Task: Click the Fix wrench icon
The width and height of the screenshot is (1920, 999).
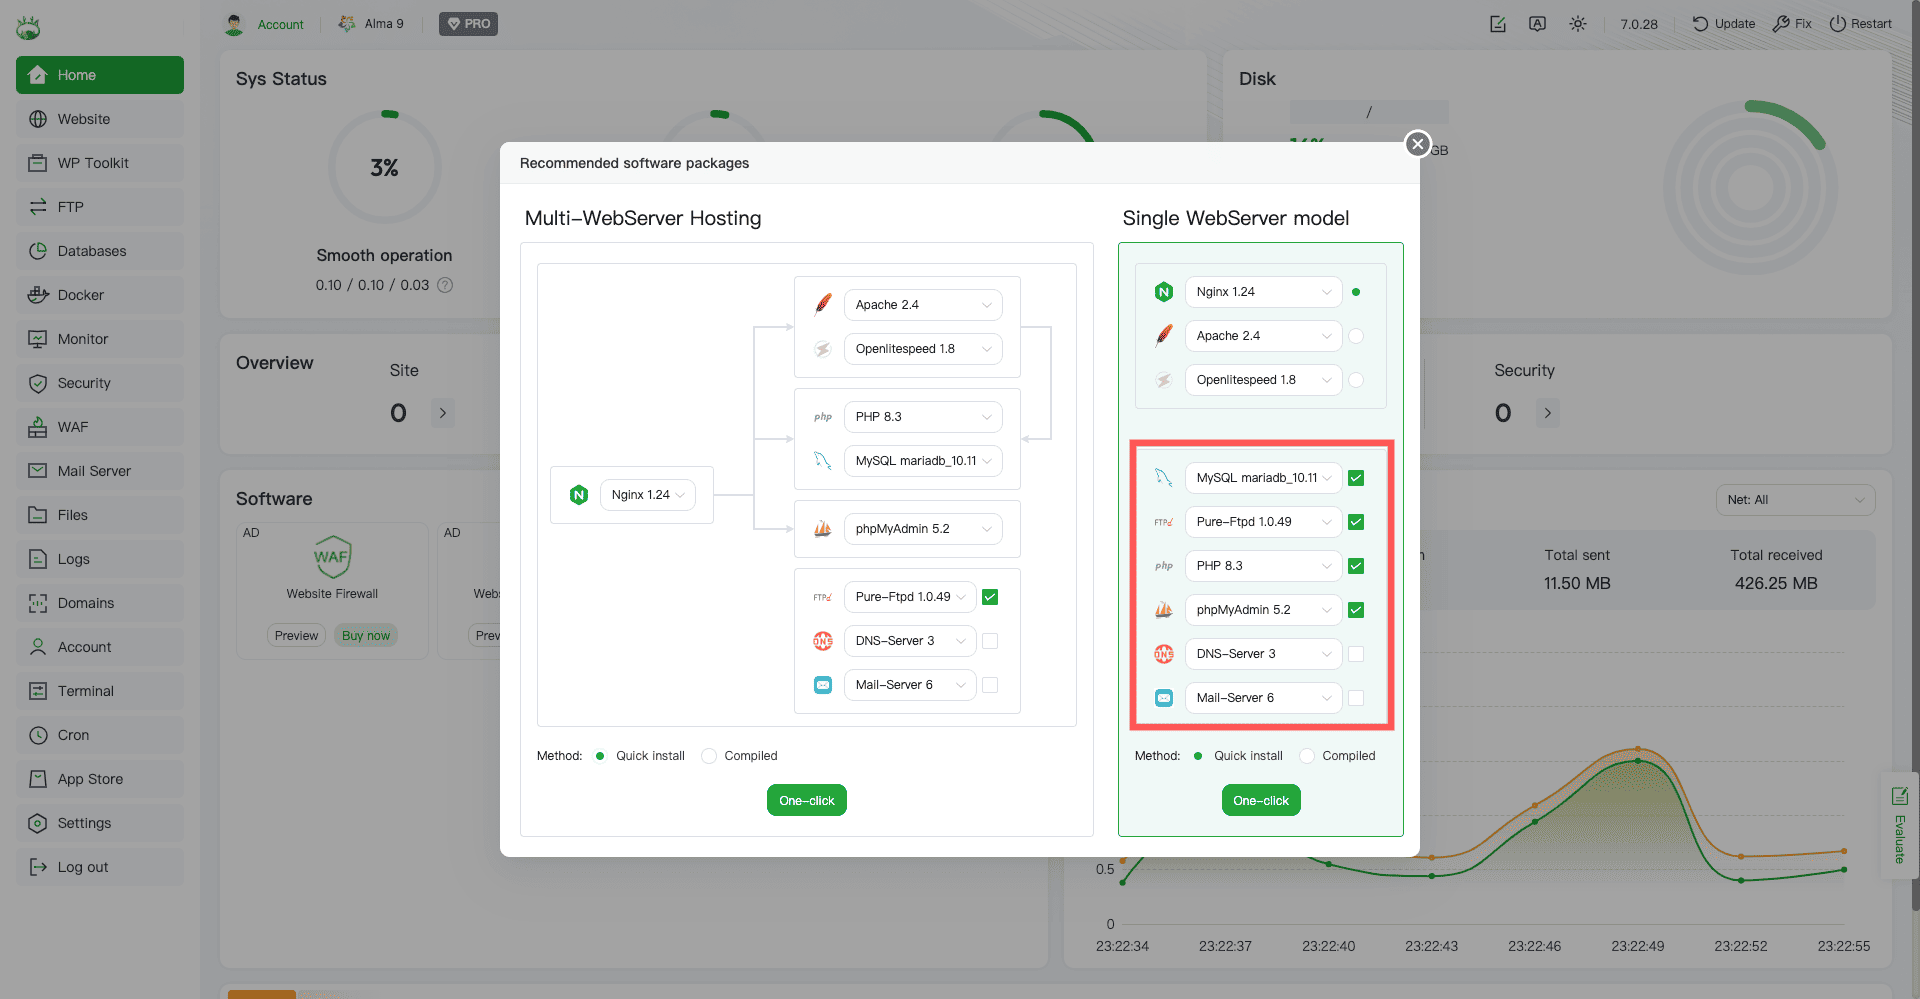Action: coord(1780,24)
